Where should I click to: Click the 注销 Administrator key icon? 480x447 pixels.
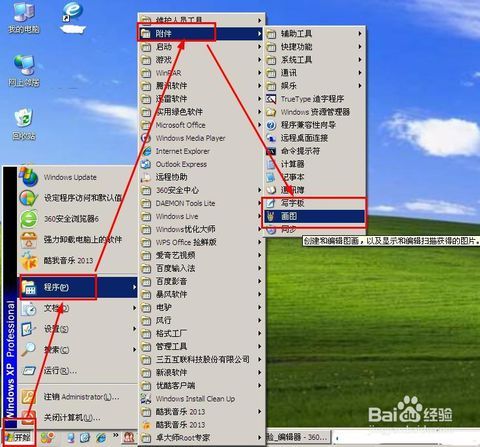(x=29, y=397)
